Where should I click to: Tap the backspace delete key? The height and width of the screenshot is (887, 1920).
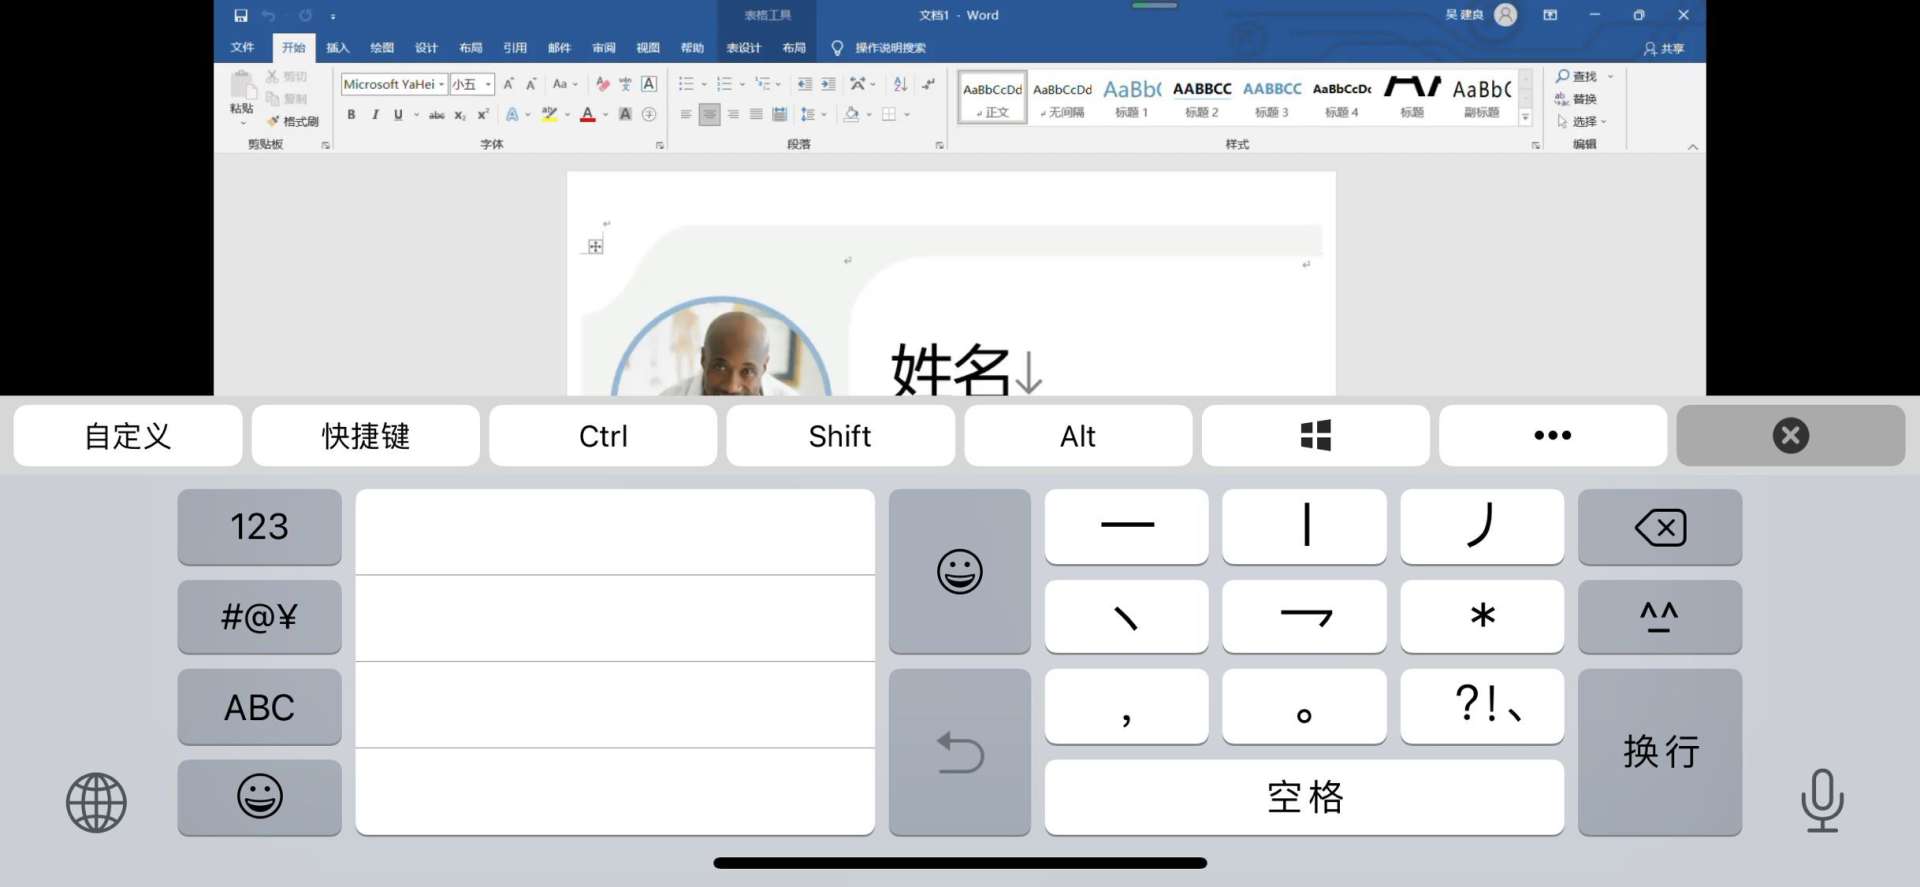[x=1660, y=527]
